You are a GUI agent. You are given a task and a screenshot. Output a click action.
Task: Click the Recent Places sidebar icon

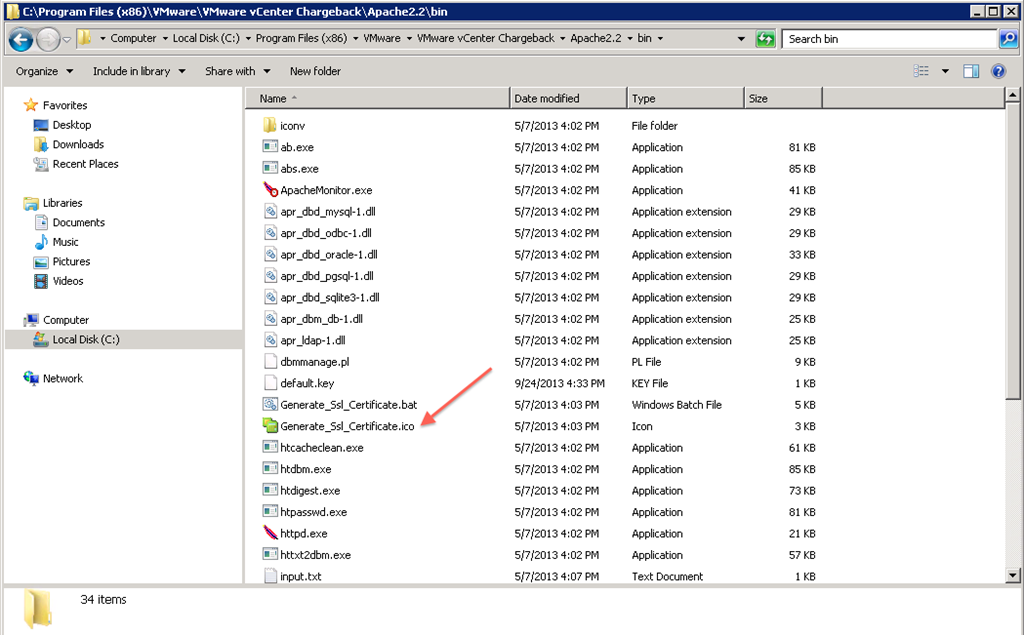pyautogui.click(x=40, y=164)
